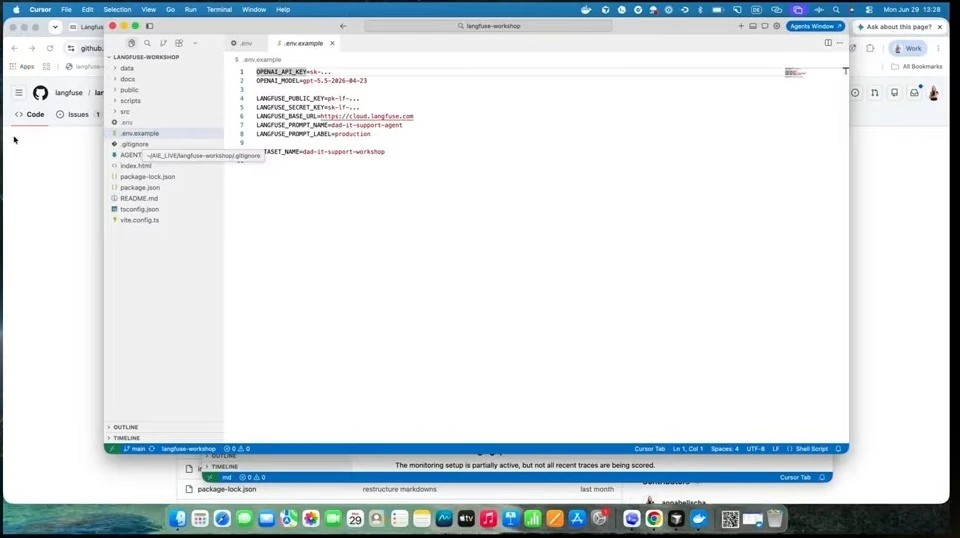Open the Explorer view icon in the sidebar
Screen dimensions: 960x538
(x=131, y=43)
